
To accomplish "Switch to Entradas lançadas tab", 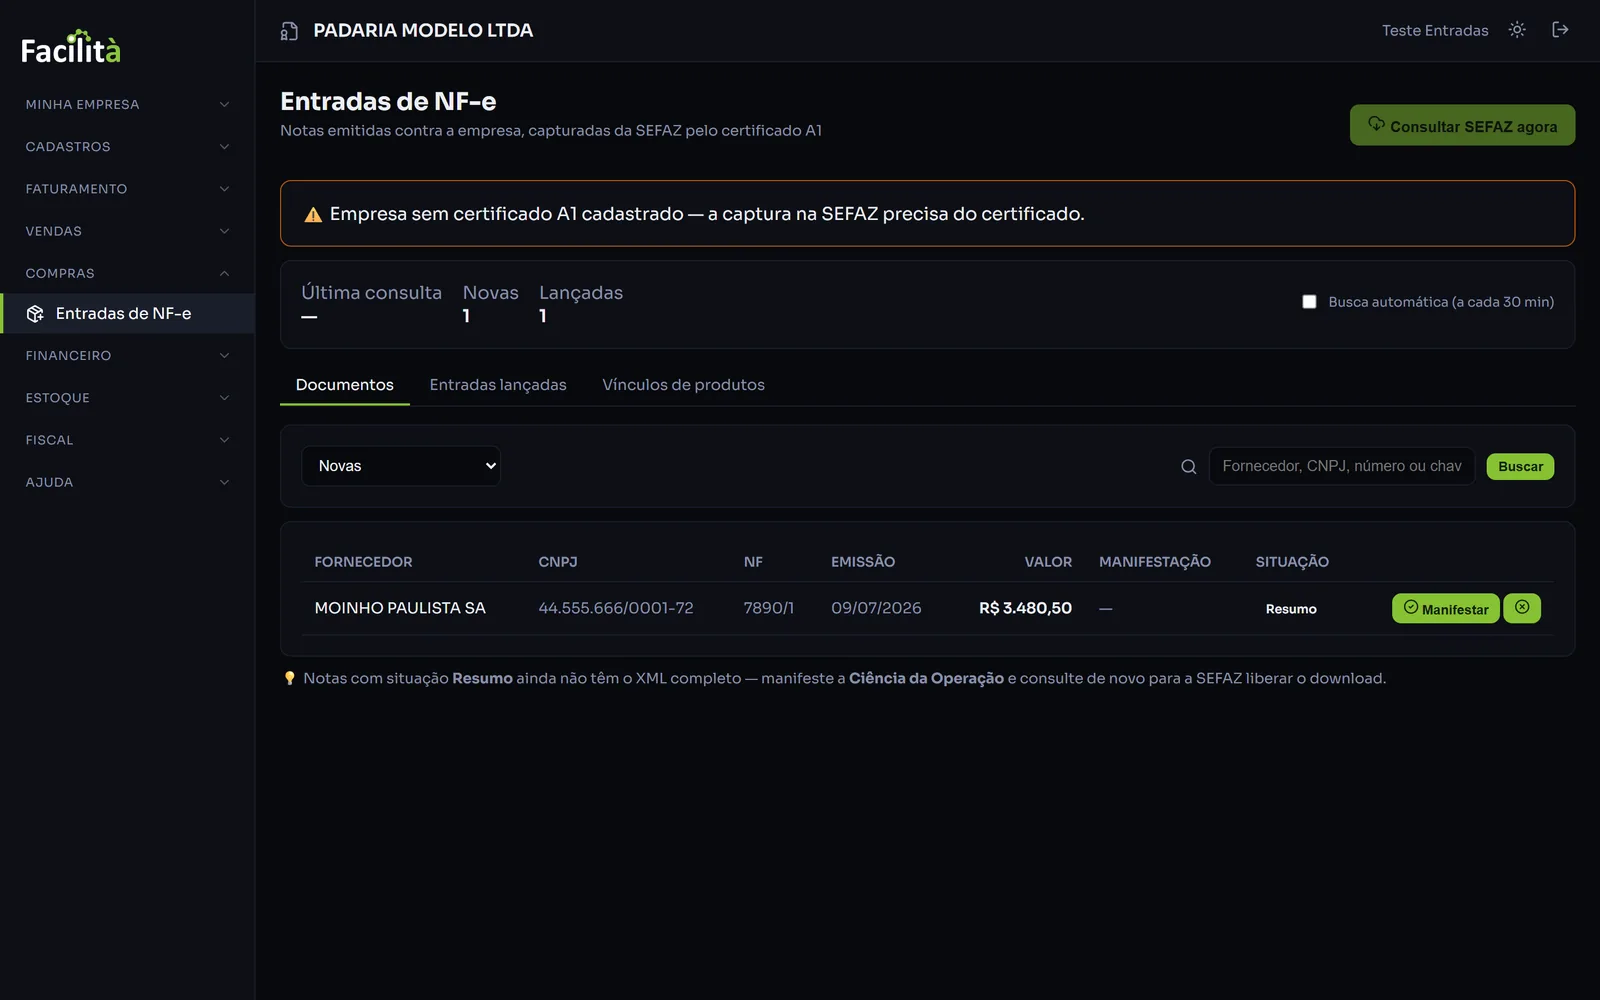I will click(498, 385).
